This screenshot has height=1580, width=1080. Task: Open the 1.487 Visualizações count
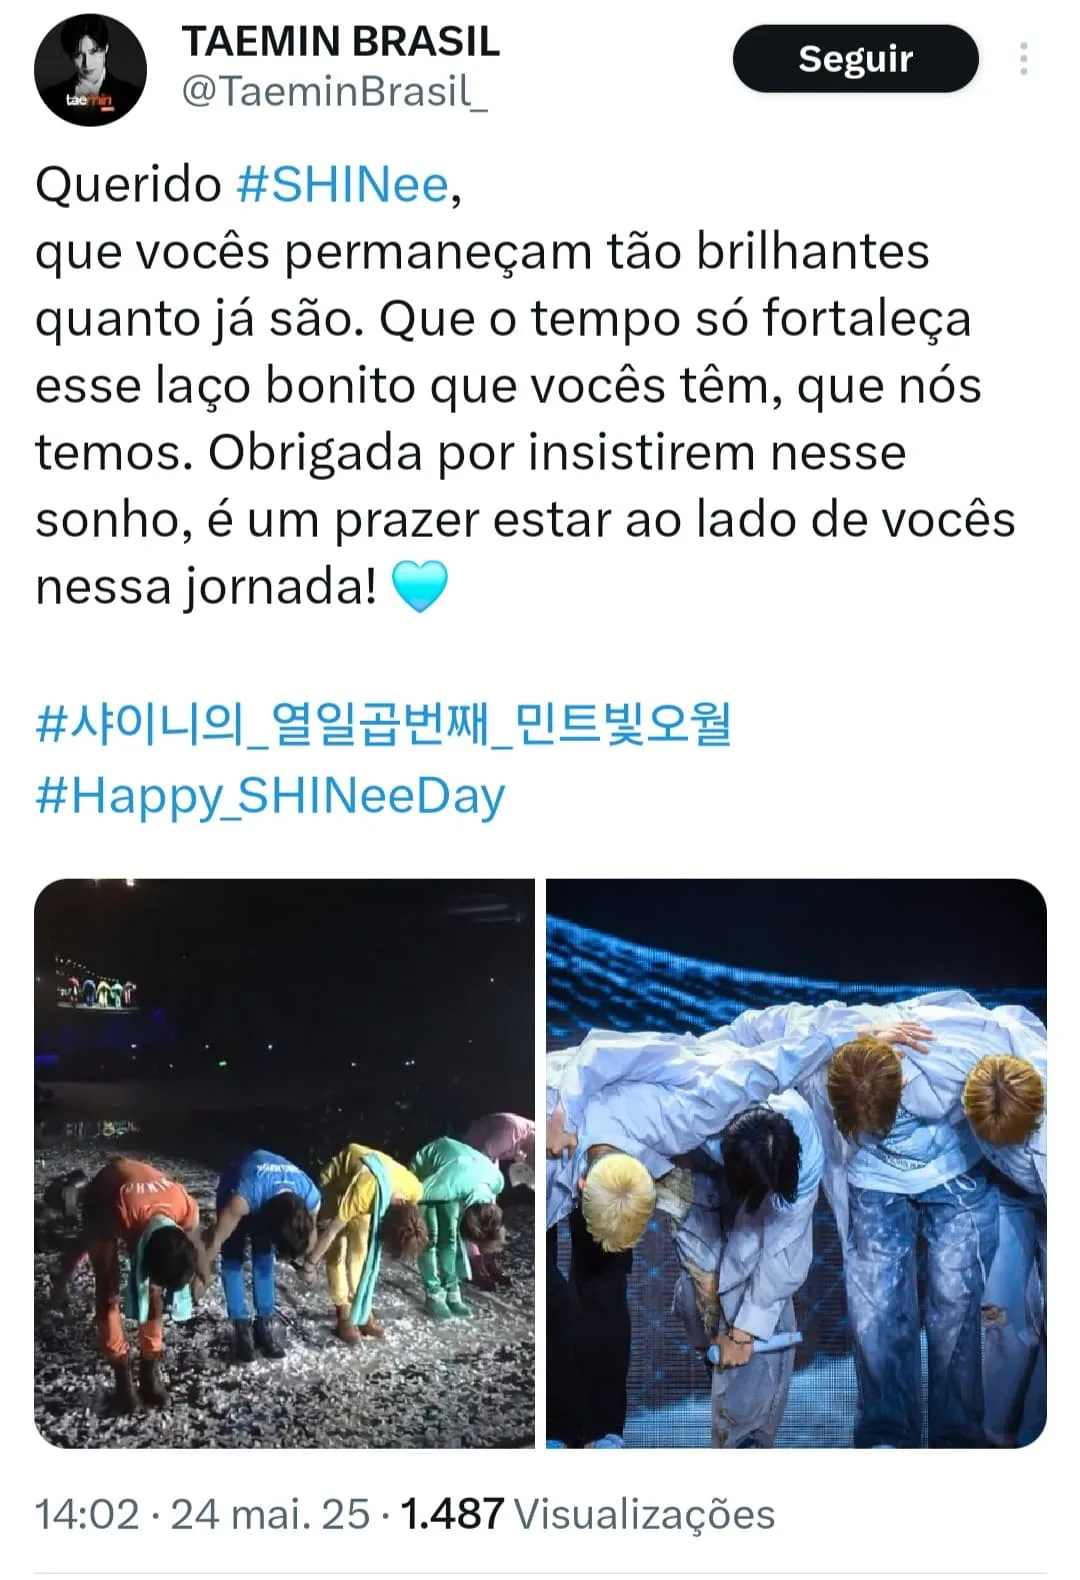[588, 1514]
